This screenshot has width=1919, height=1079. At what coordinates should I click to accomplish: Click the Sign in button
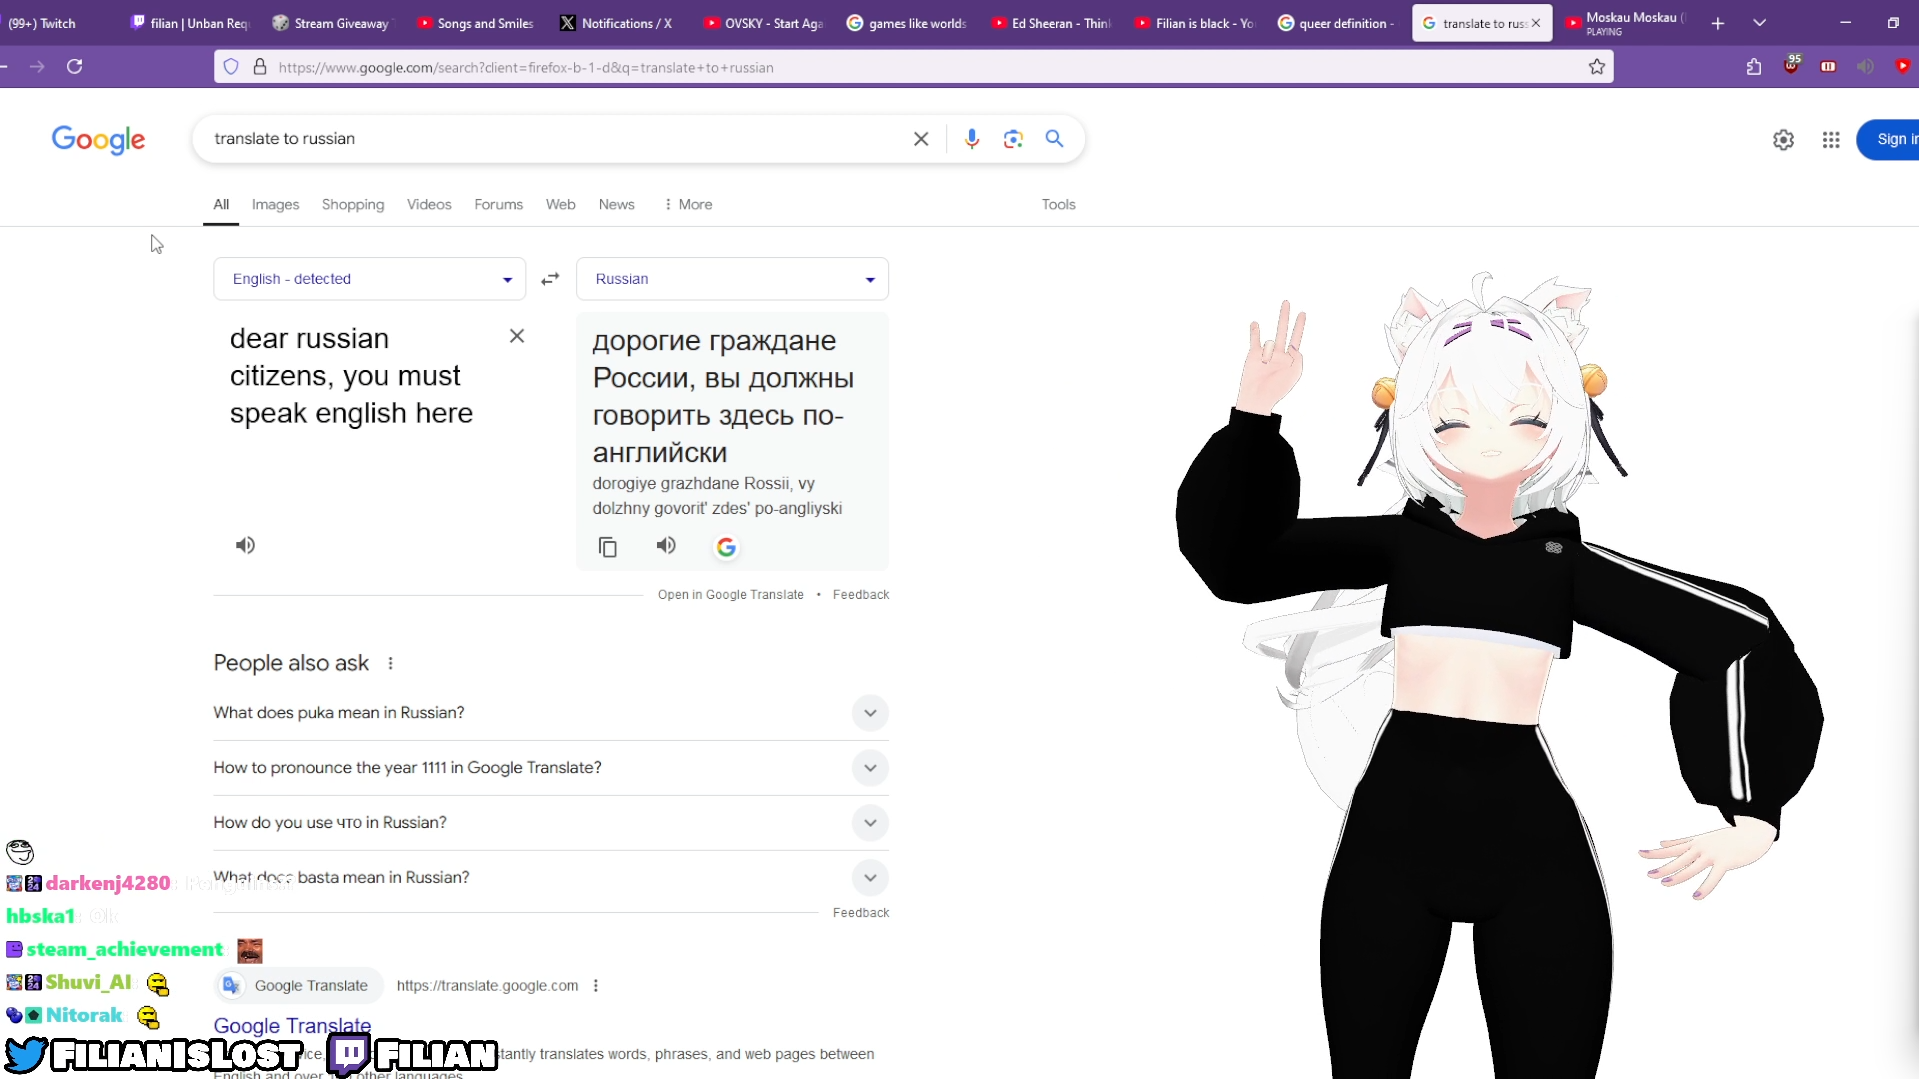1888,140
